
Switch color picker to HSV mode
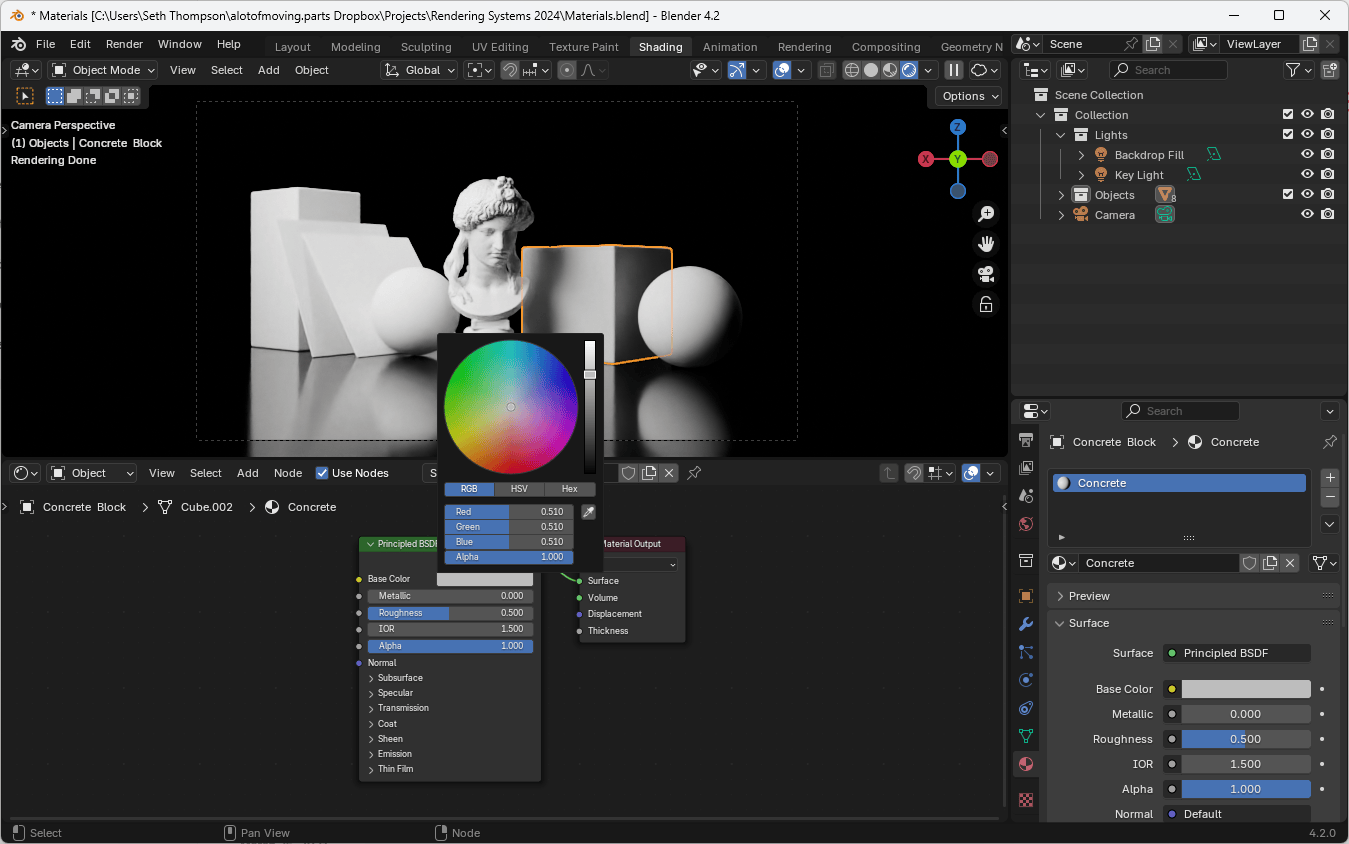point(519,489)
